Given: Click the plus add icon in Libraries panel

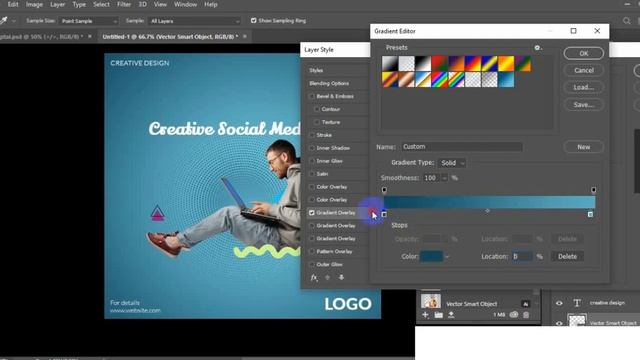Looking at the screenshot, I should pos(425,315).
